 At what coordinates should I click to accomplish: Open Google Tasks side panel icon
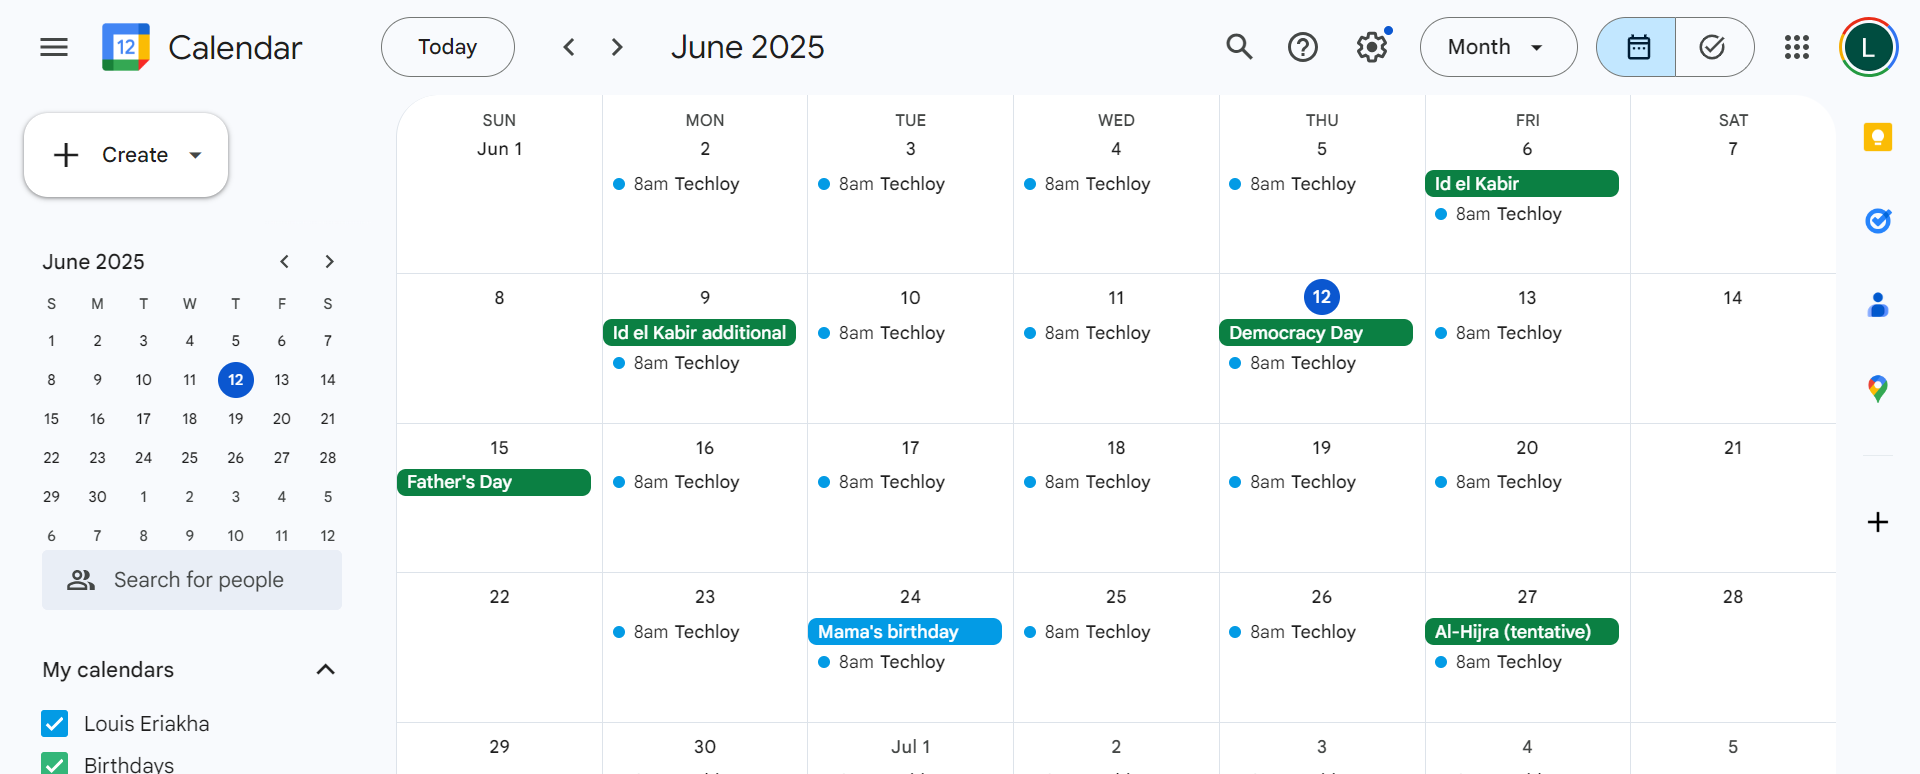point(1877,221)
